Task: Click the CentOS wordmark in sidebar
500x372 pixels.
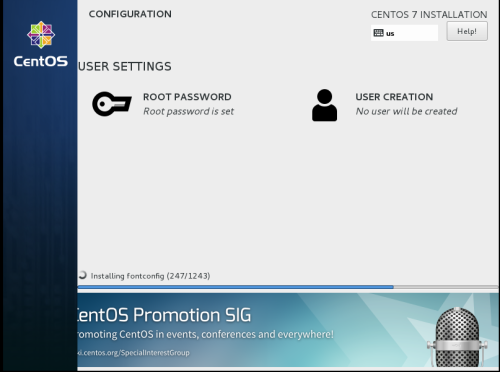Action: 41,61
